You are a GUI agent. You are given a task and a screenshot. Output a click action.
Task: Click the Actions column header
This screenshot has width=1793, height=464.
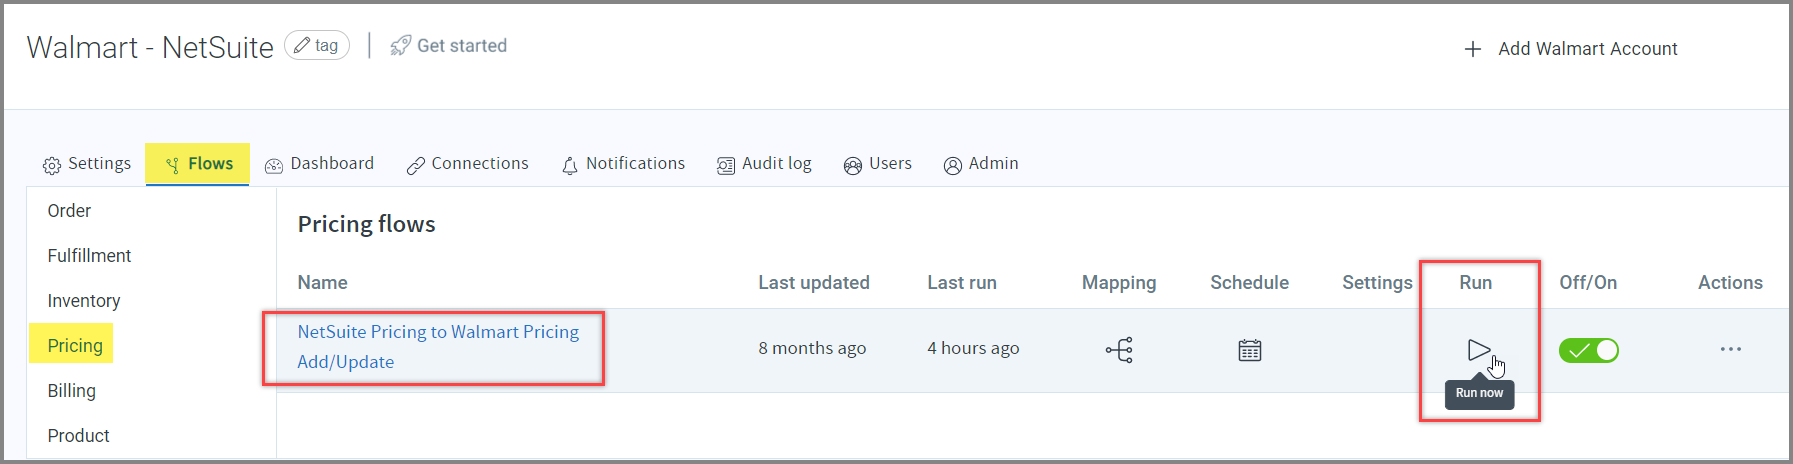point(1730,283)
